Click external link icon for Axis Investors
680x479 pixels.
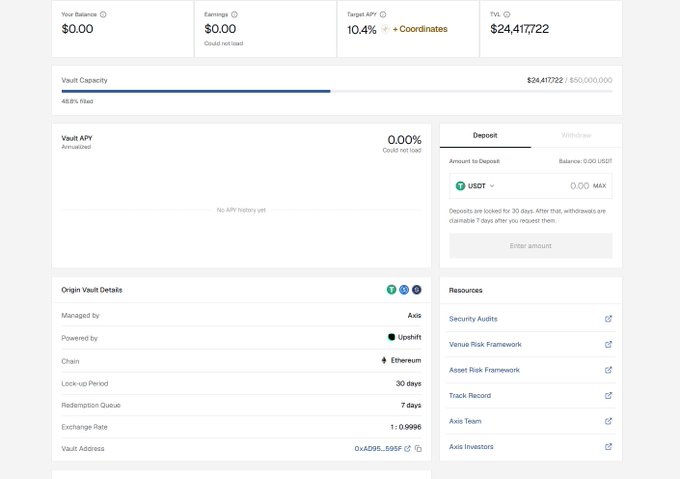click(608, 446)
